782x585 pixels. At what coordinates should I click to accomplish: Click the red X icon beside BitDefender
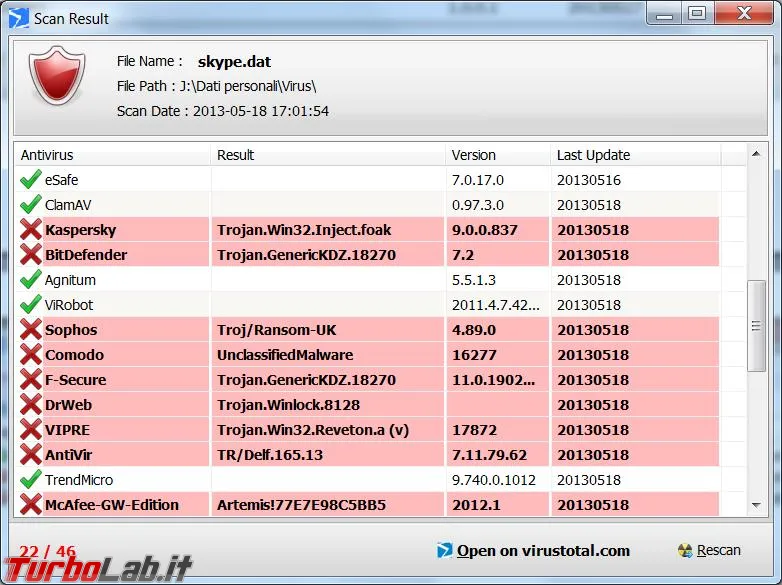(x=30, y=254)
